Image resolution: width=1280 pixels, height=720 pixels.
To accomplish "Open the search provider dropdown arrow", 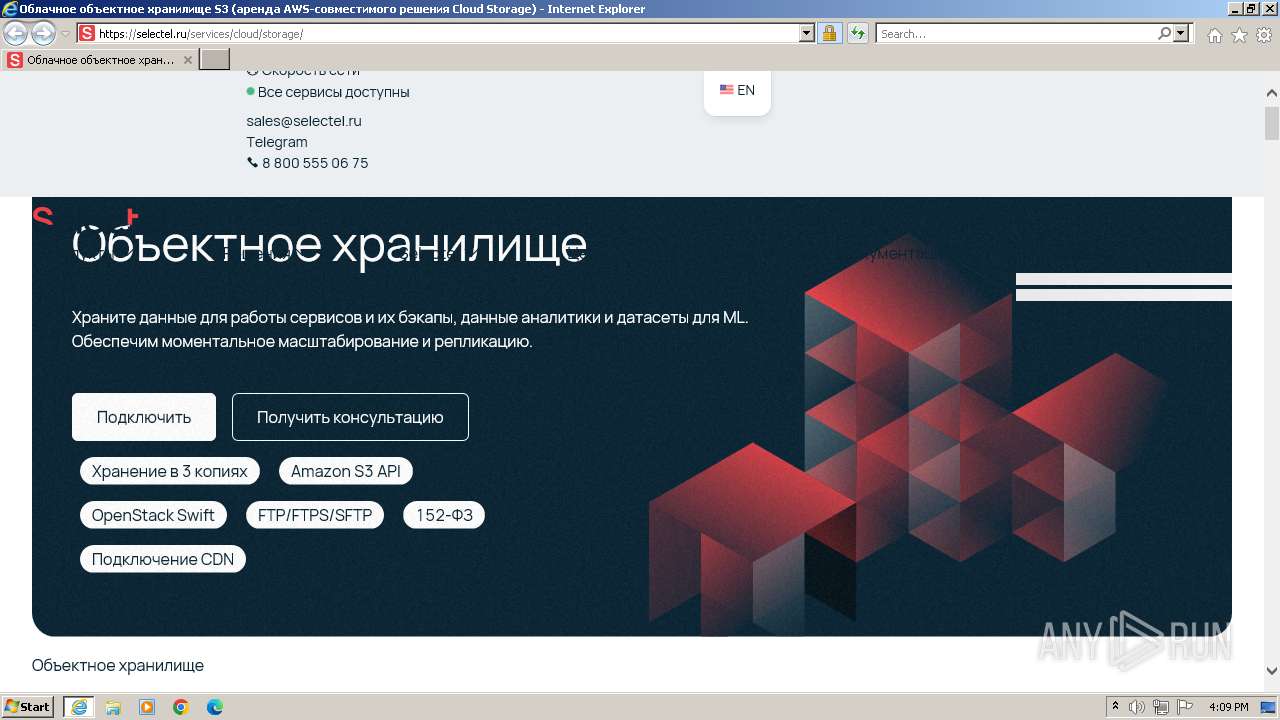I will (x=1182, y=33).
